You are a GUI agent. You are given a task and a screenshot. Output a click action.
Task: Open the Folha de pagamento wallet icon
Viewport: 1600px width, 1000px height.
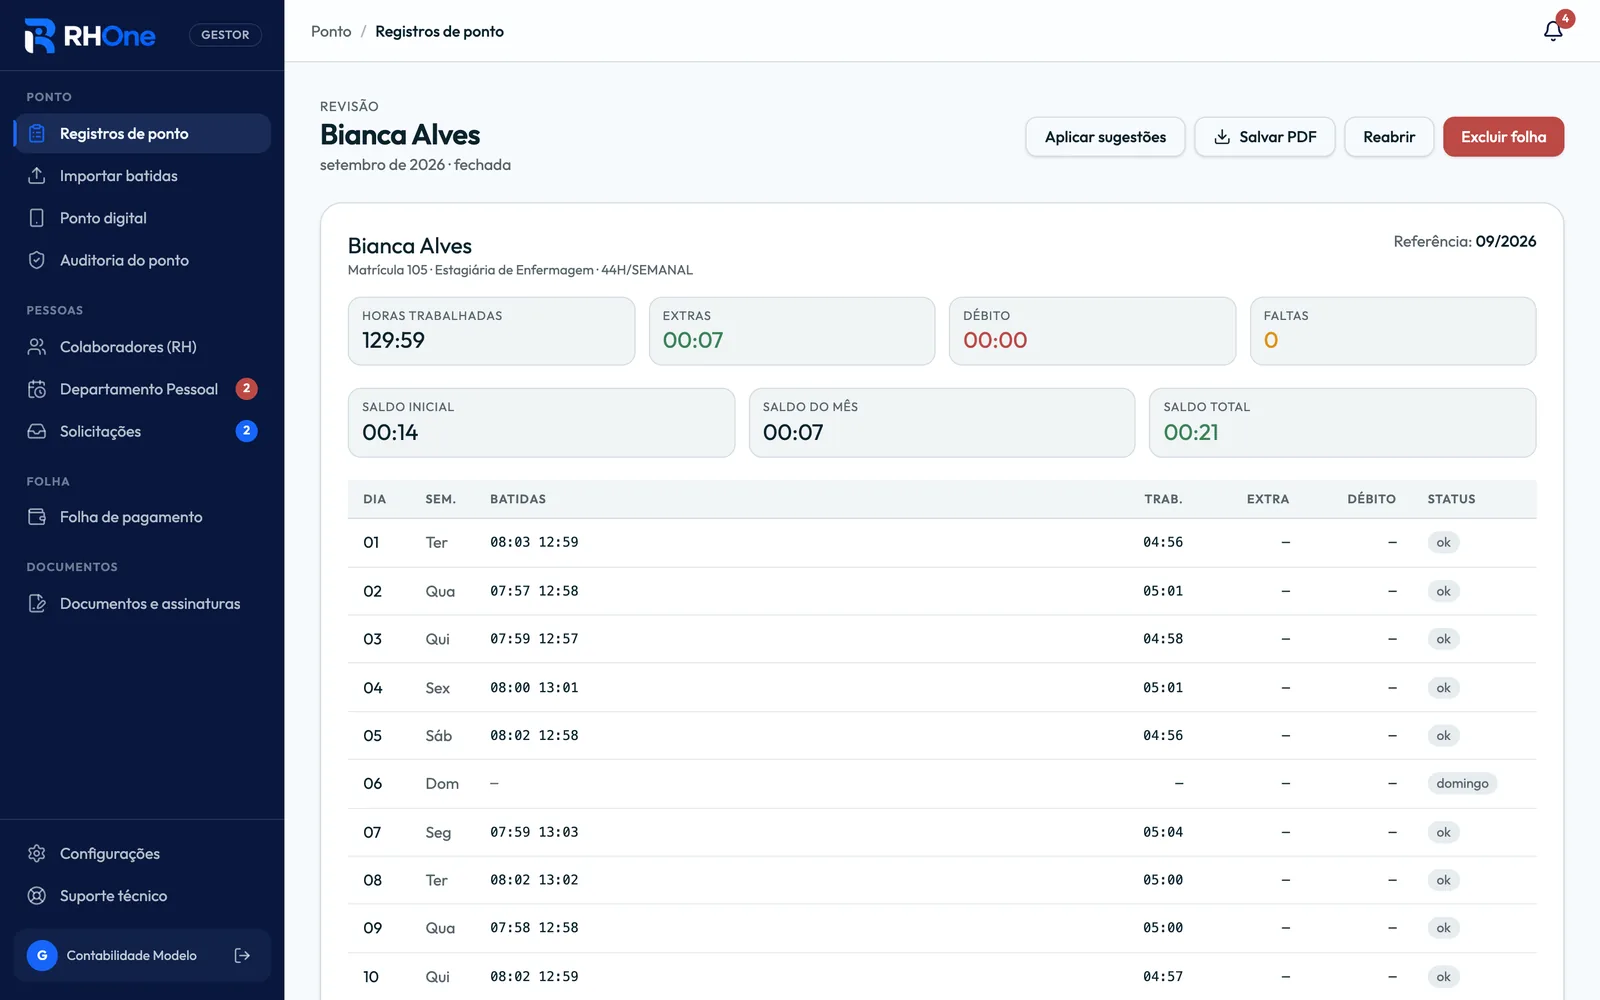37,517
